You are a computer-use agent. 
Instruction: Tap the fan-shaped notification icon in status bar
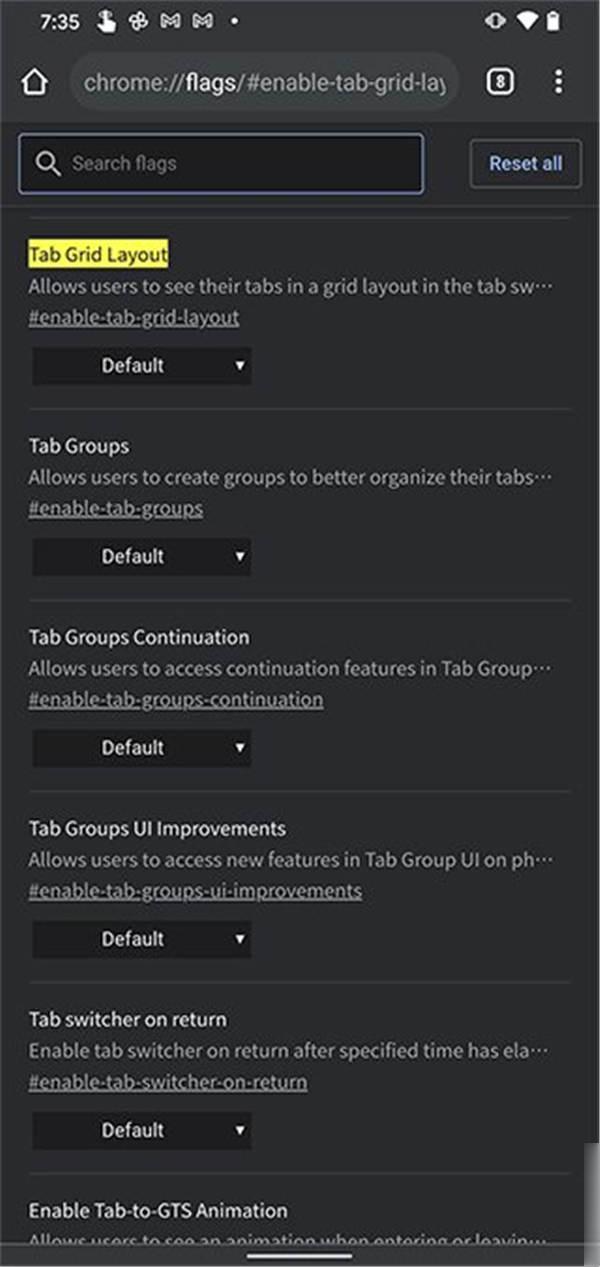tap(139, 21)
